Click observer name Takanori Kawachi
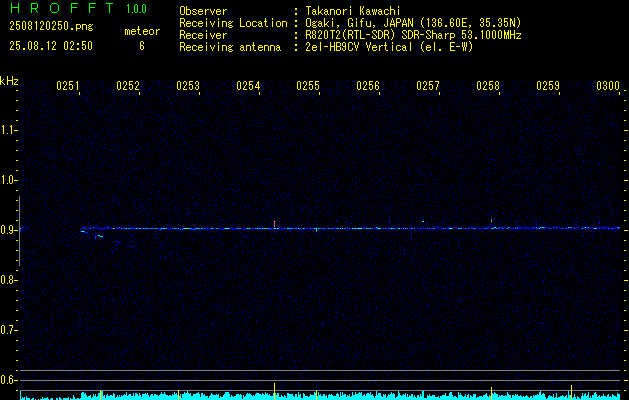Viewport: 629px width, 400px height. [353, 11]
